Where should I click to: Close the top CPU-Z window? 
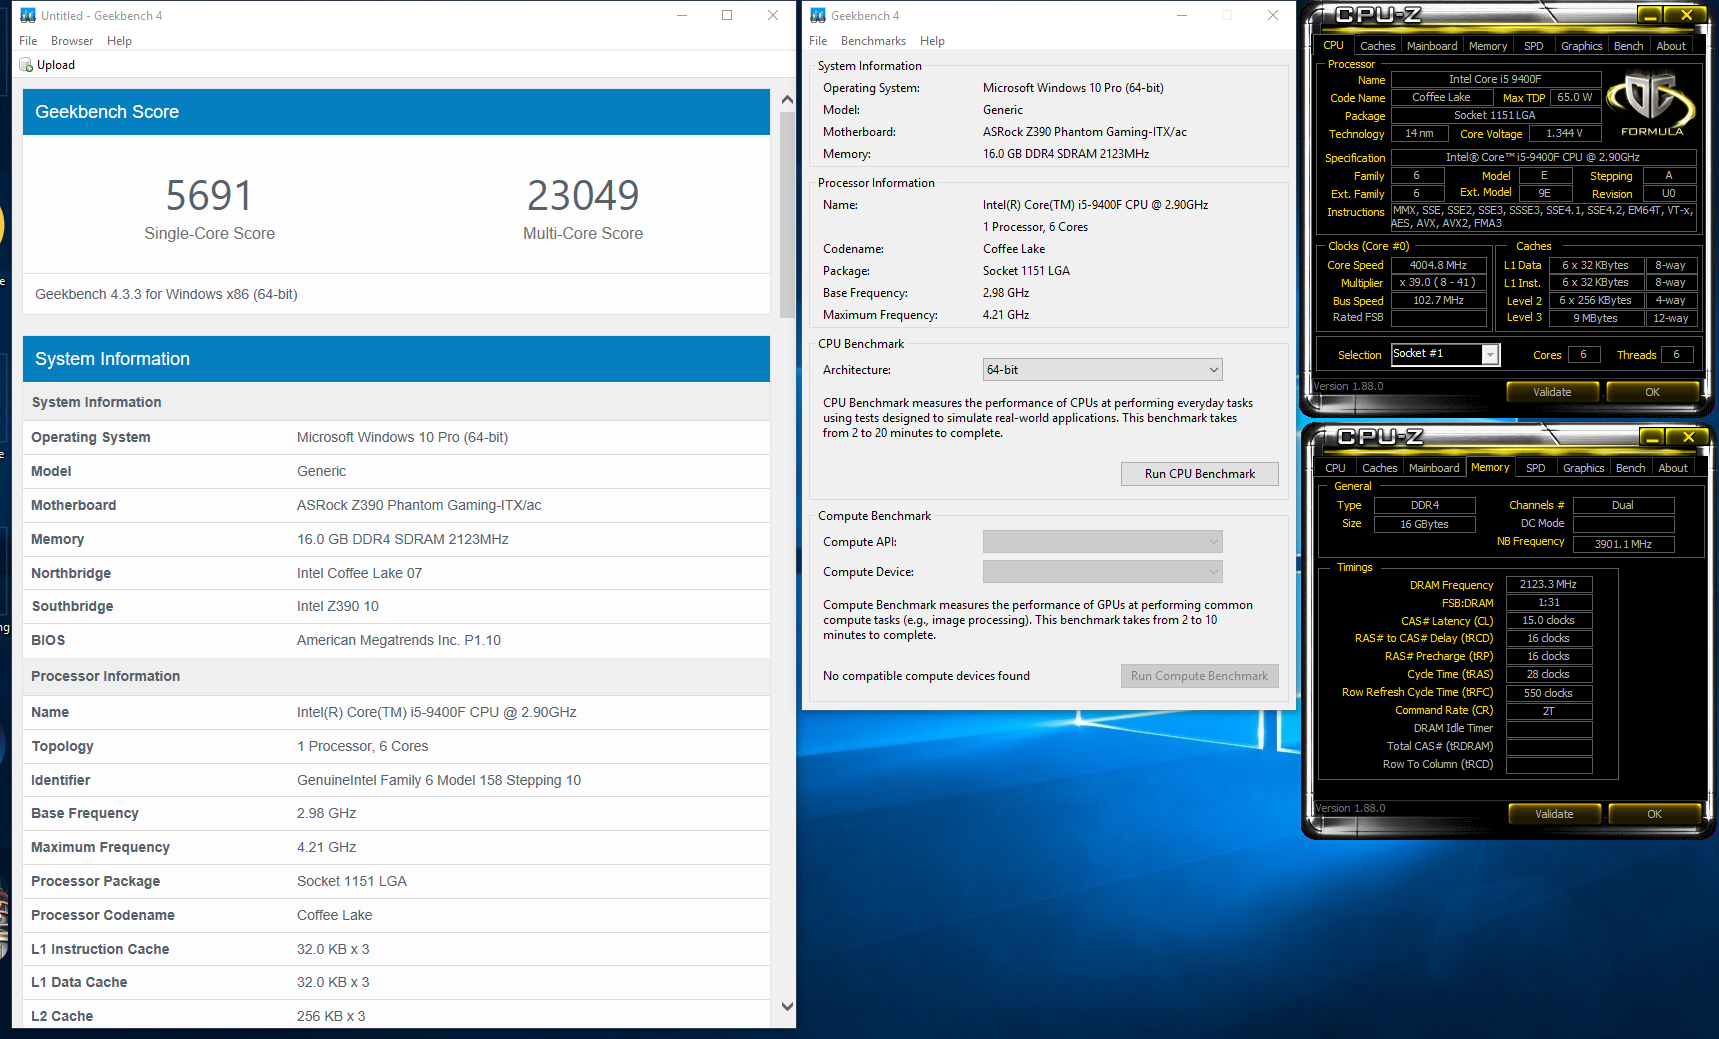pos(1687,15)
